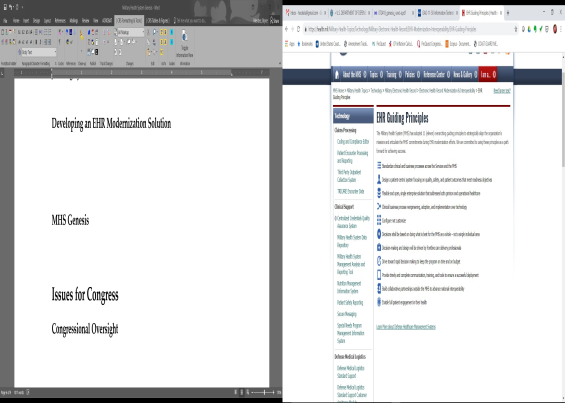Open Patient Safety Reporting sidebar link

[x=350, y=303]
